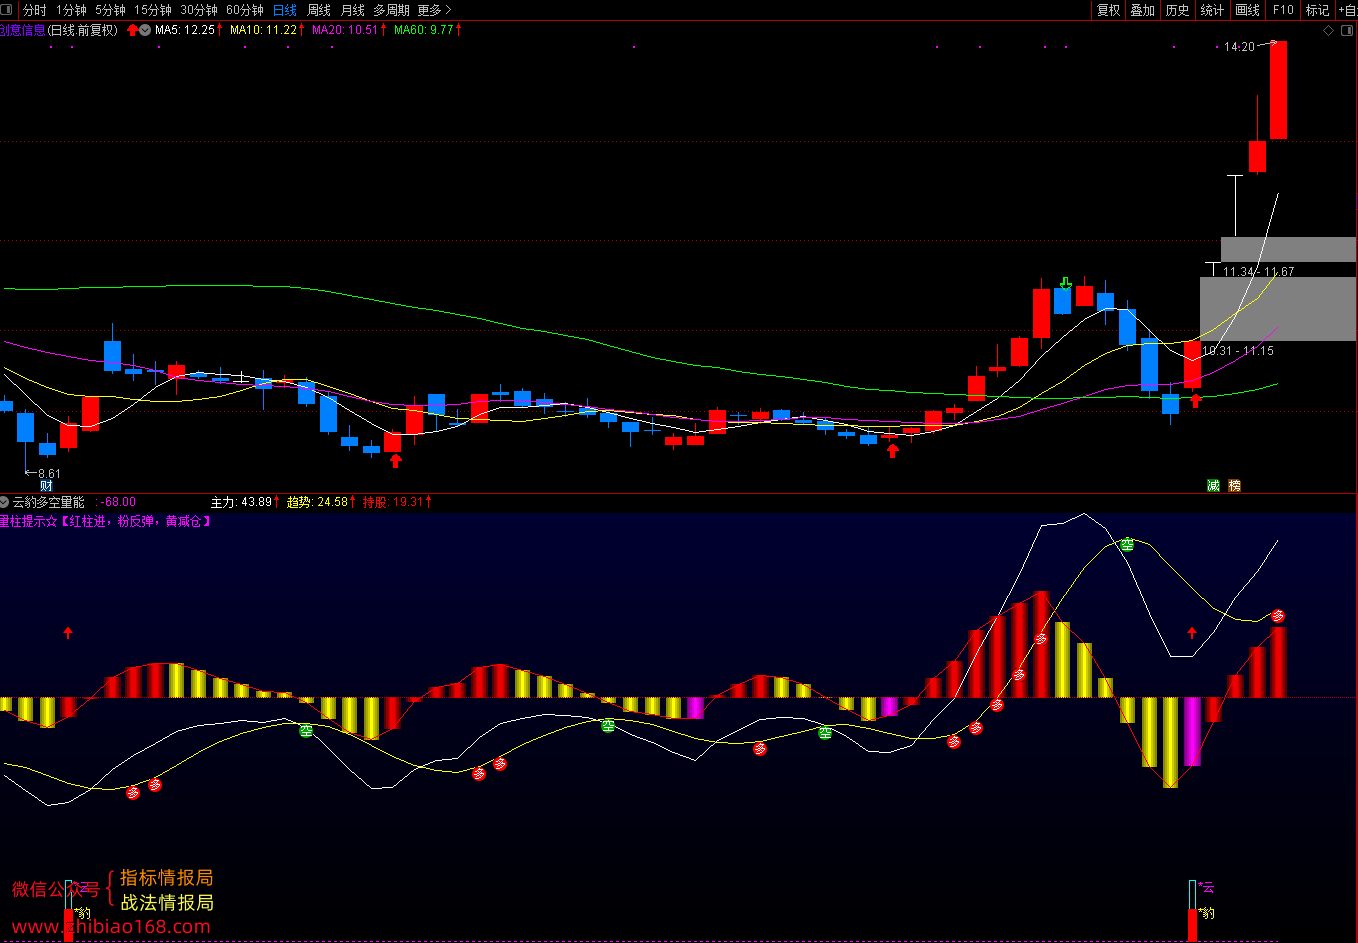Click the MA5: 12.25 indicator label
The width and height of the screenshot is (1358, 943).
tap(186, 30)
